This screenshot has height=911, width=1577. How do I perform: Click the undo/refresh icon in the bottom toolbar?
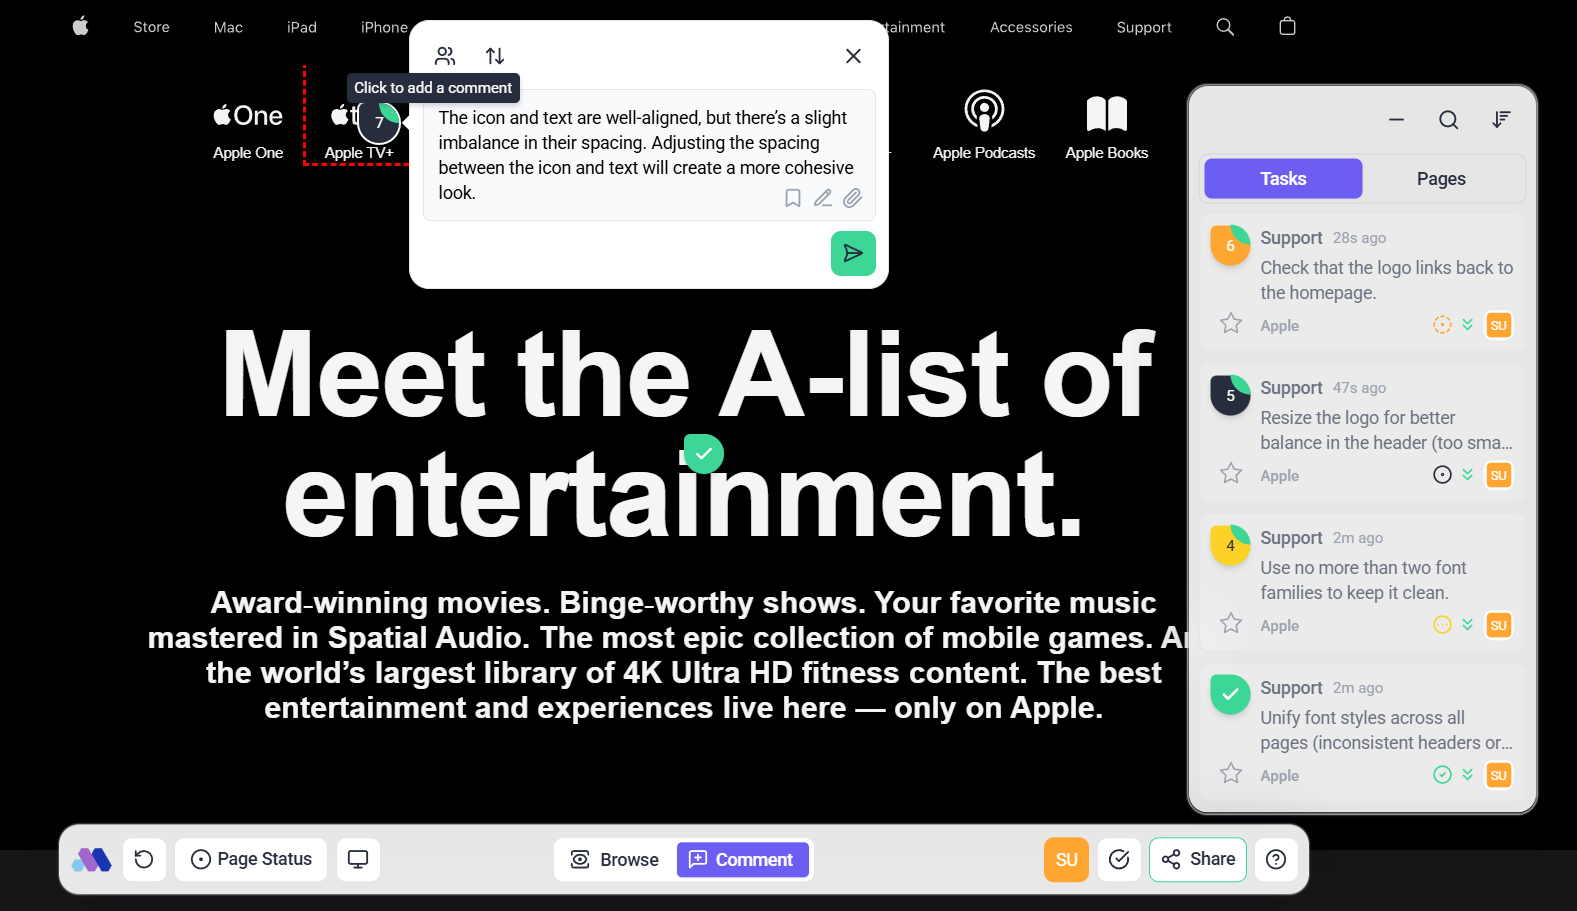pyautogui.click(x=144, y=859)
